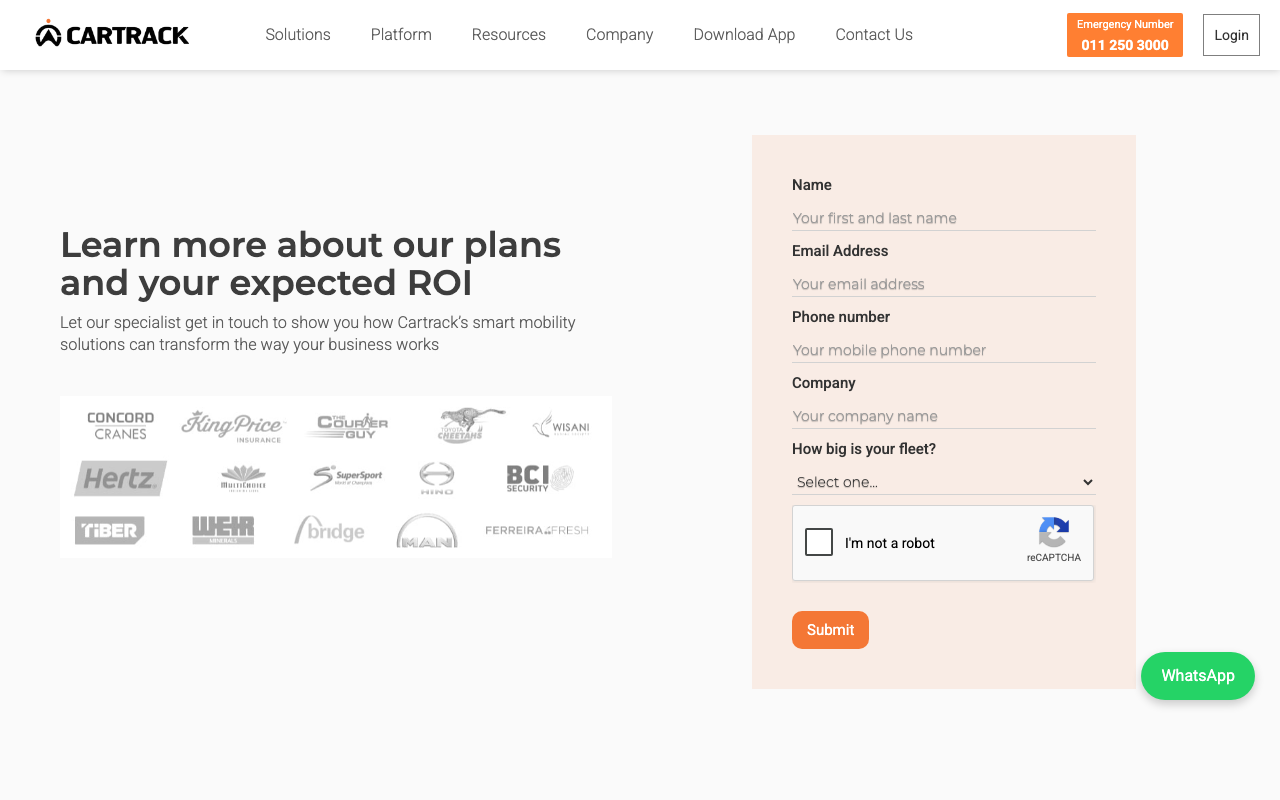Submit the contact form
The image size is (1280, 800).
click(x=830, y=630)
